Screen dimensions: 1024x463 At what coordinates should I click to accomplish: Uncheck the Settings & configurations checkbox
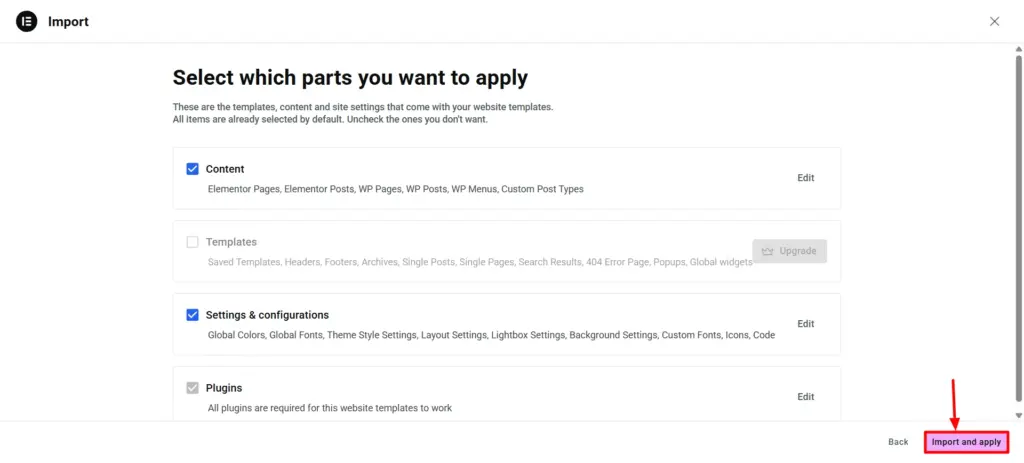pos(193,315)
